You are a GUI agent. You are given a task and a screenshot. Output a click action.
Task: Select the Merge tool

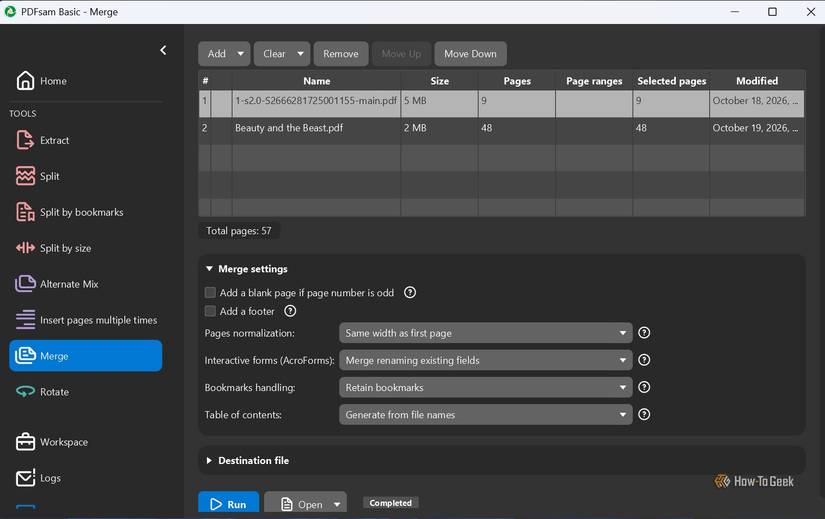pyautogui.click(x=86, y=355)
